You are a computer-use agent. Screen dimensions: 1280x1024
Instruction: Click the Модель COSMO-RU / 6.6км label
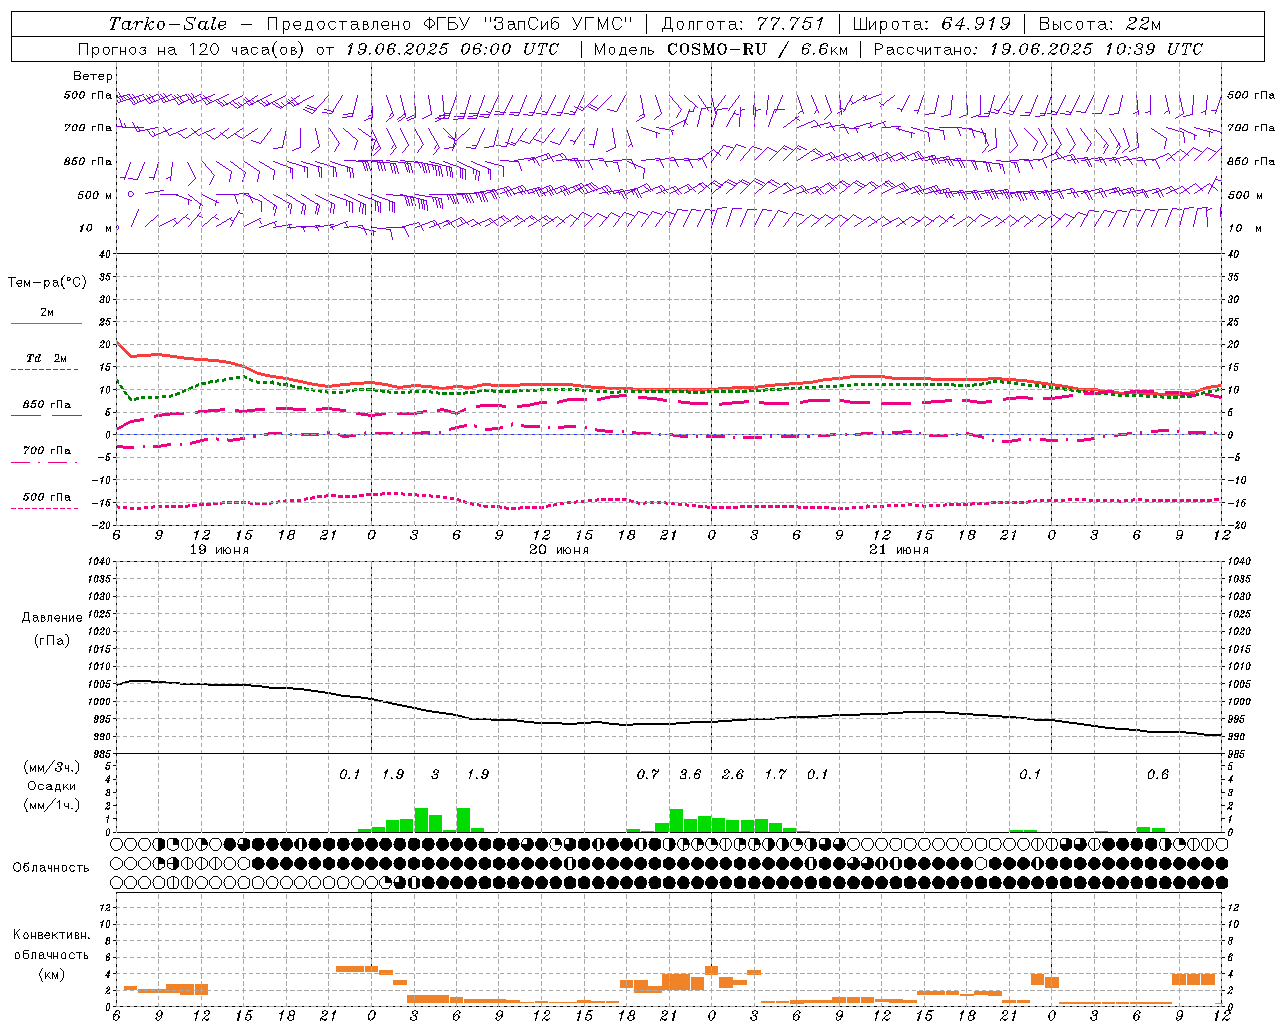[x=720, y=49]
